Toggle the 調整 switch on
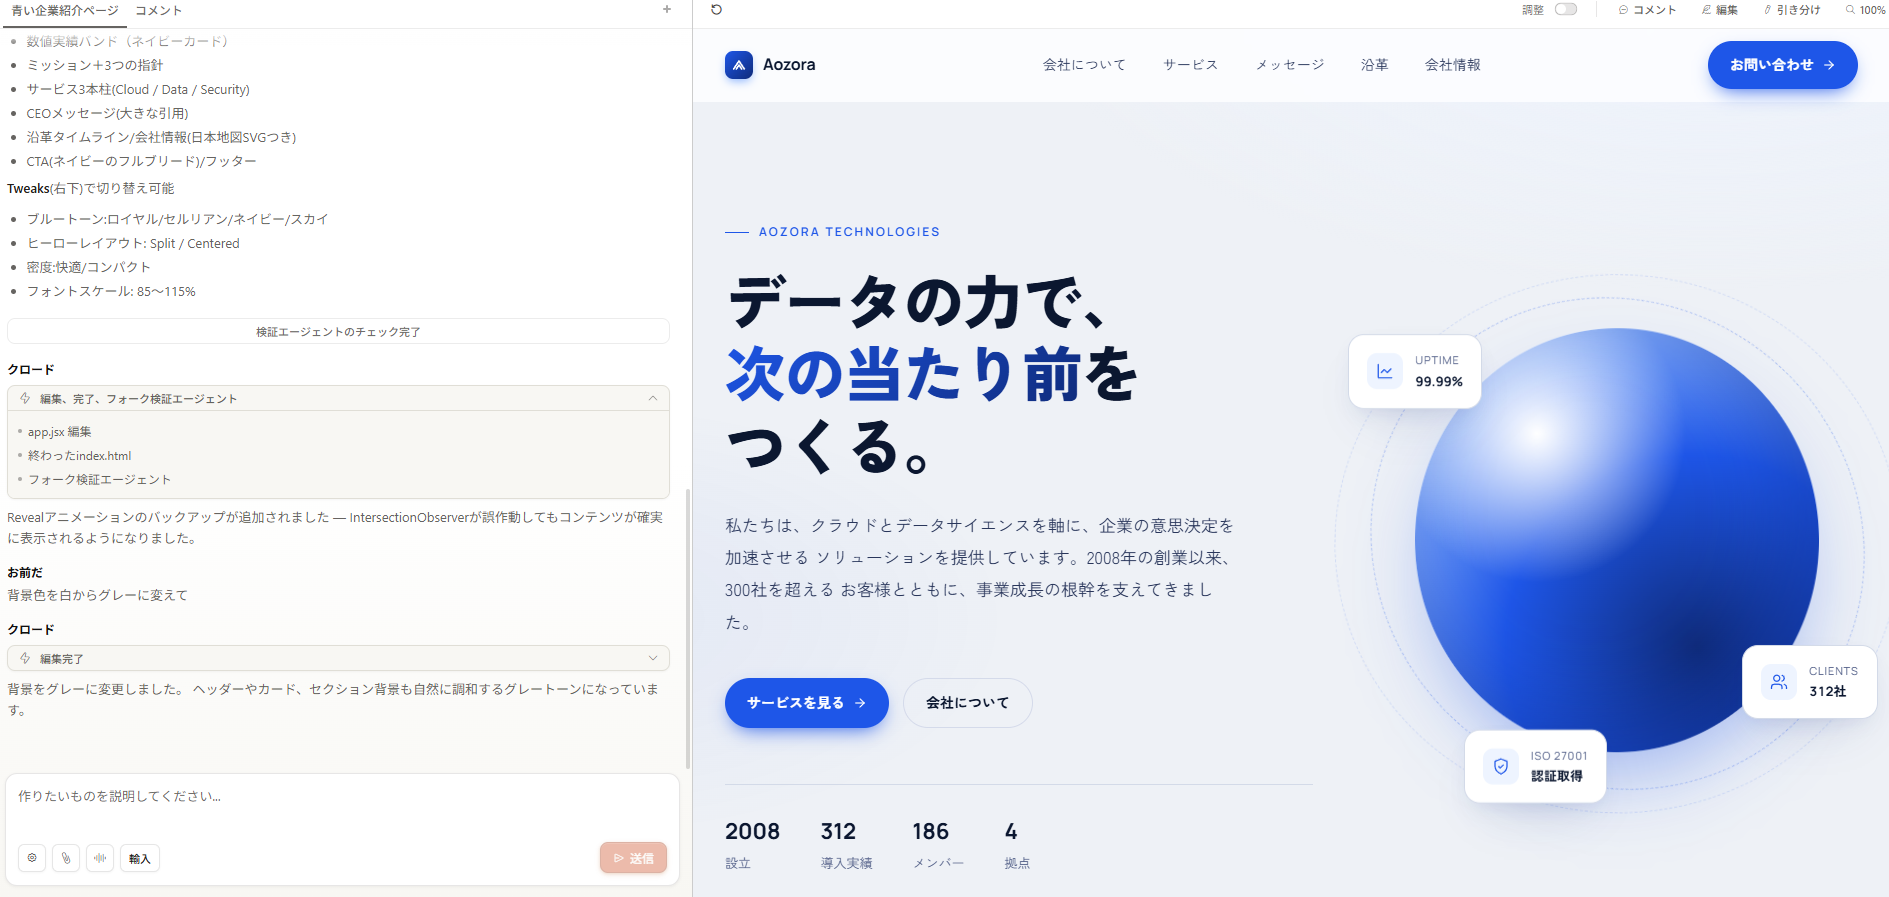The width and height of the screenshot is (1889, 897). (x=1566, y=10)
